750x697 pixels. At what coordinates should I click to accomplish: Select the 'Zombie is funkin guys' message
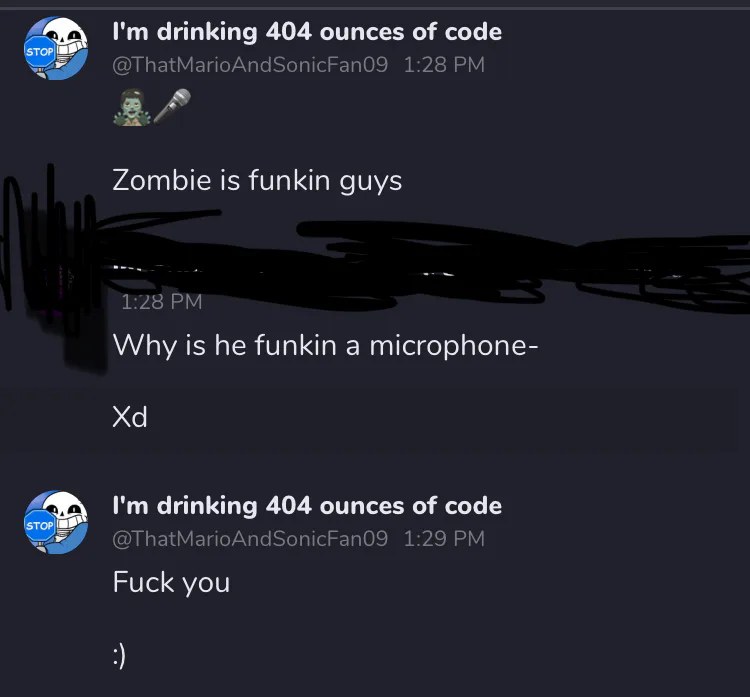[x=257, y=181]
